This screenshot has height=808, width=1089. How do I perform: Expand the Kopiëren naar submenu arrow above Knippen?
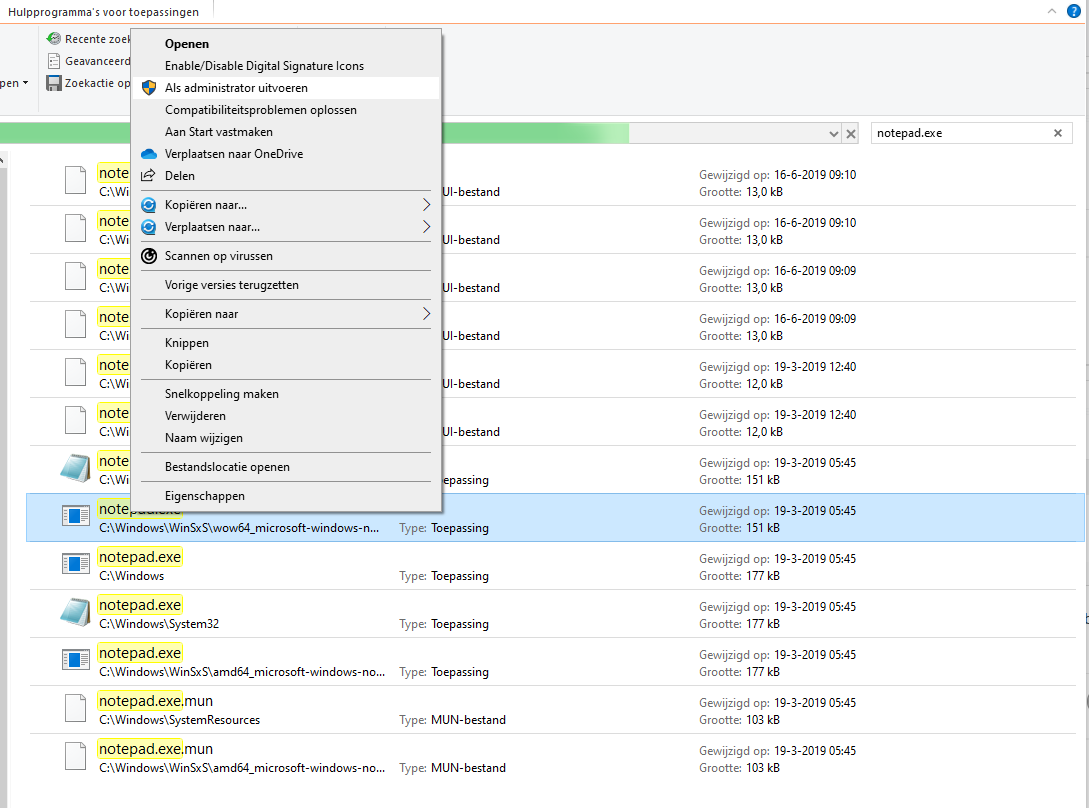click(x=426, y=314)
